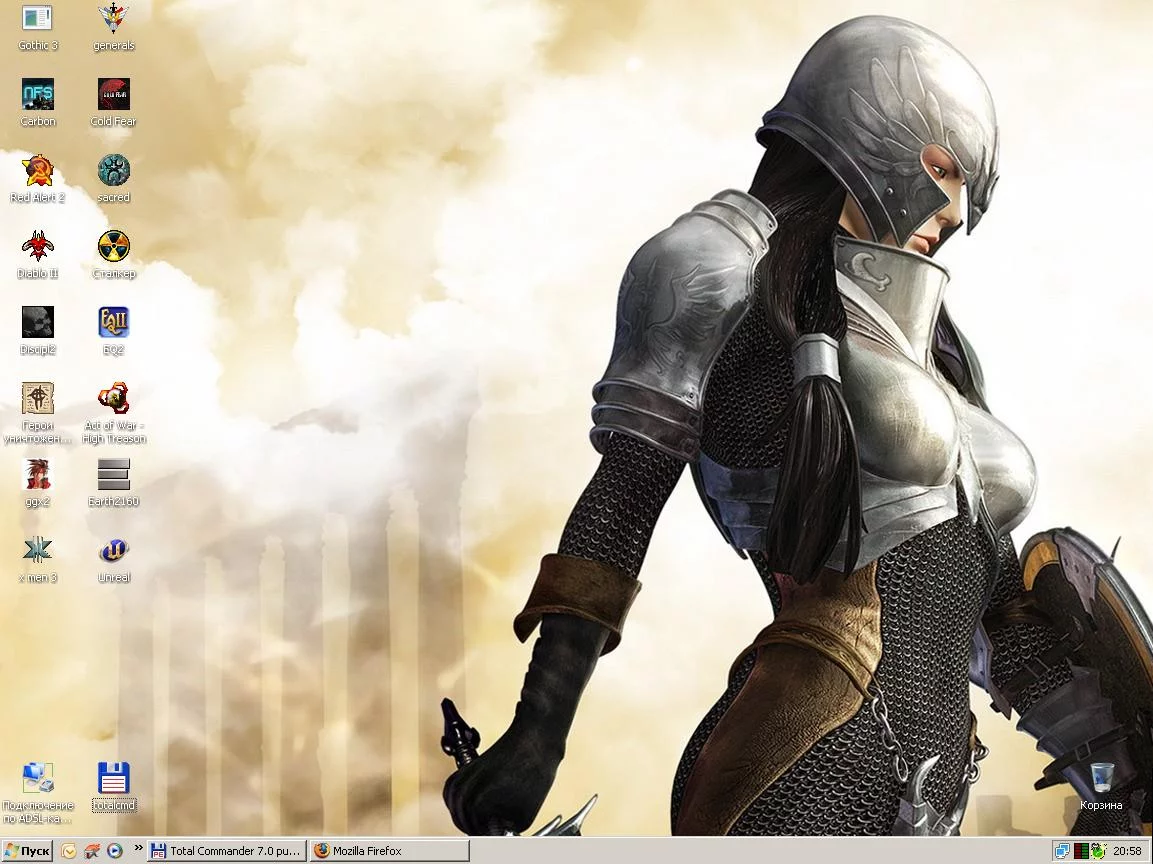Select the Корзина recycle bin
This screenshot has width=1153, height=864.
(1101, 787)
